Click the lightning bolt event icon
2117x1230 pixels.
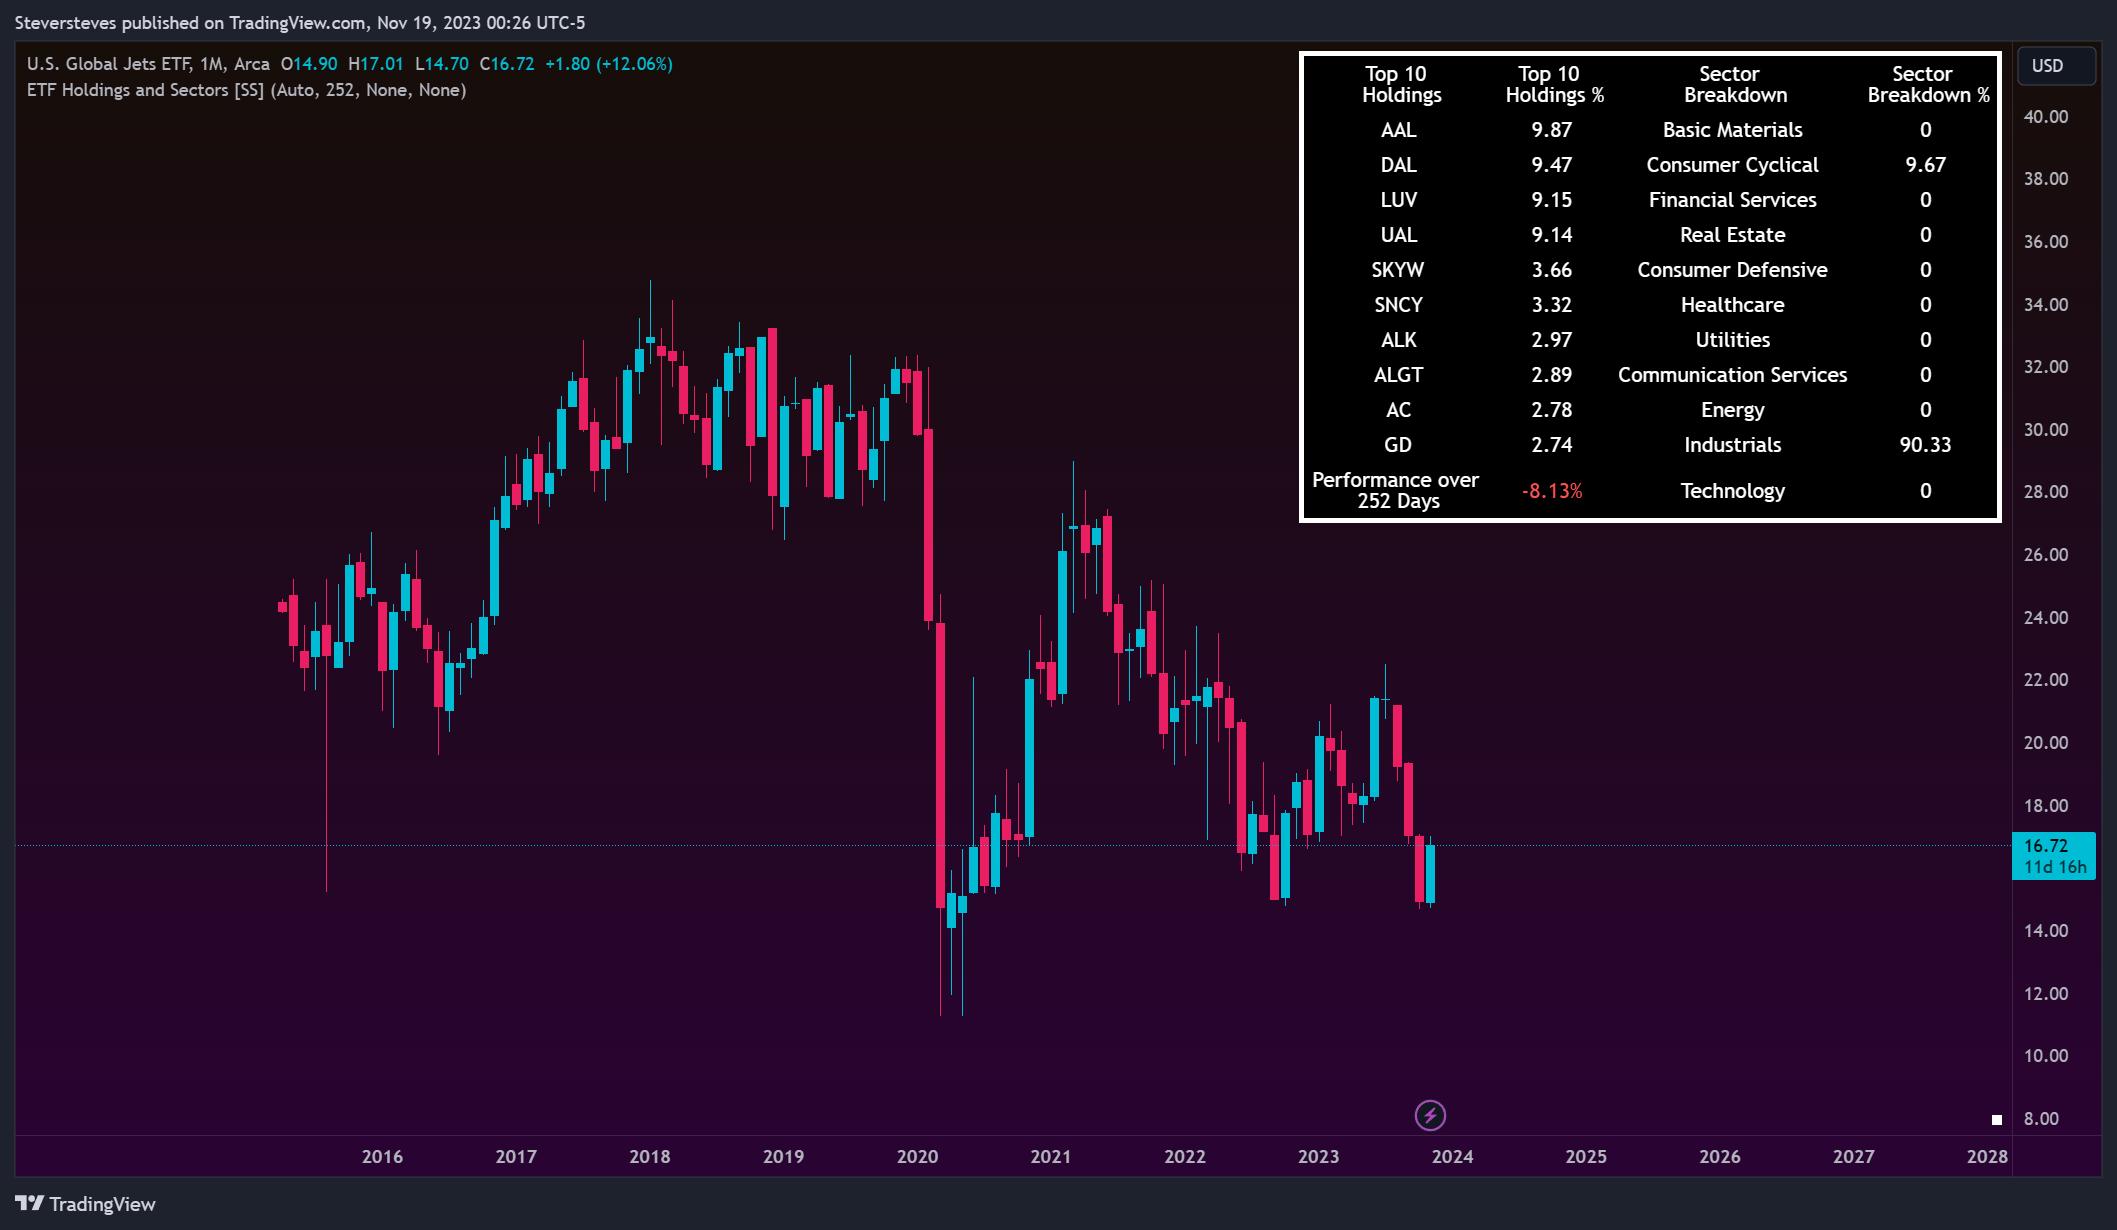click(x=1430, y=1115)
